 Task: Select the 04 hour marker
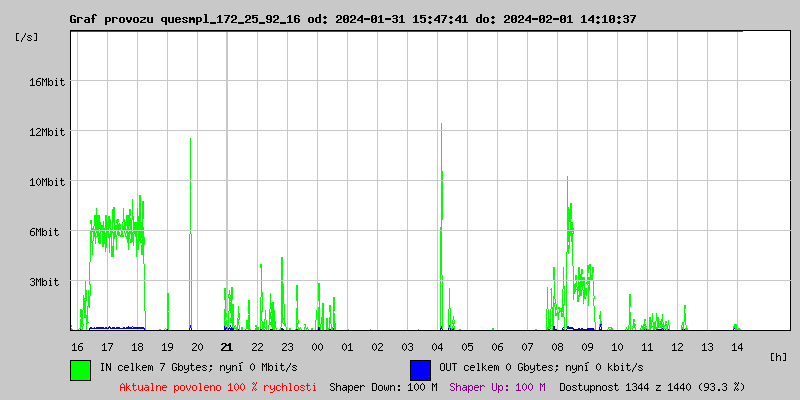click(437, 347)
